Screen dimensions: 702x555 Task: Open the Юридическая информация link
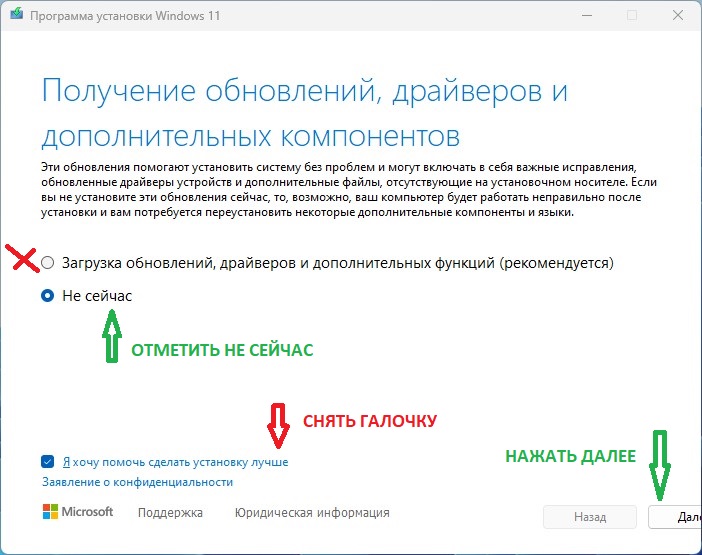(312, 512)
